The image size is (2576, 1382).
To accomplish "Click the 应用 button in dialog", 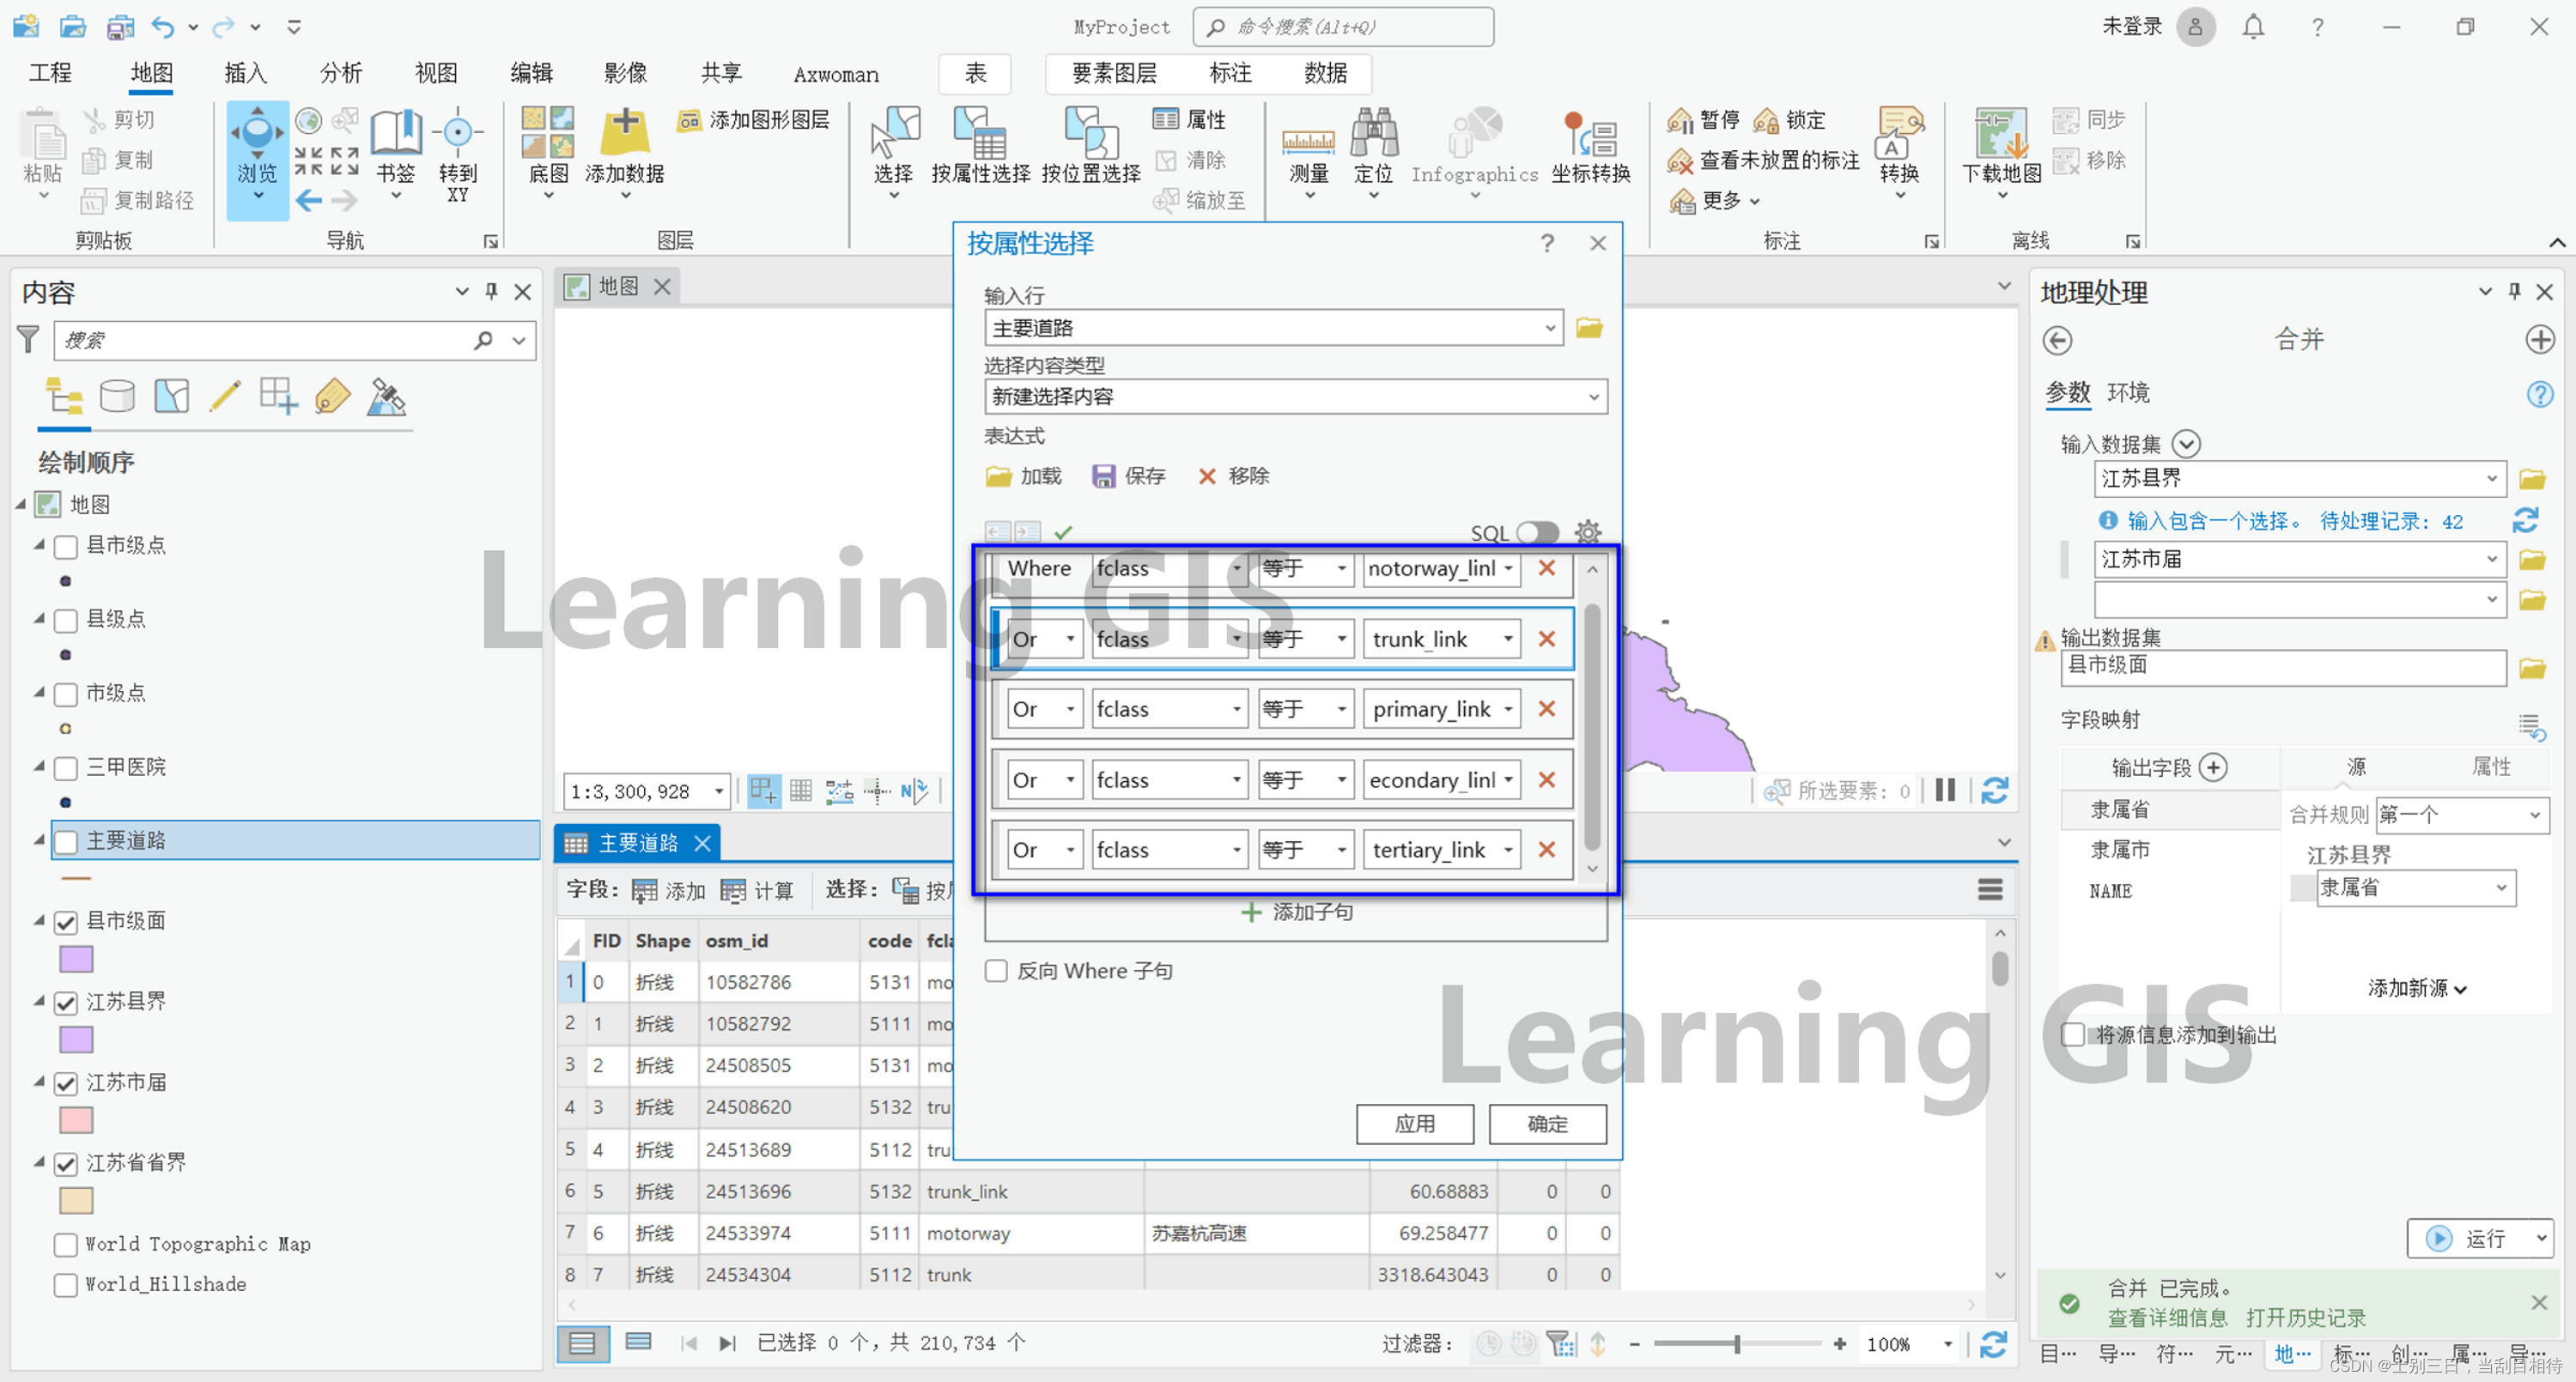I will pyautogui.click(x=1411, y=1123).
